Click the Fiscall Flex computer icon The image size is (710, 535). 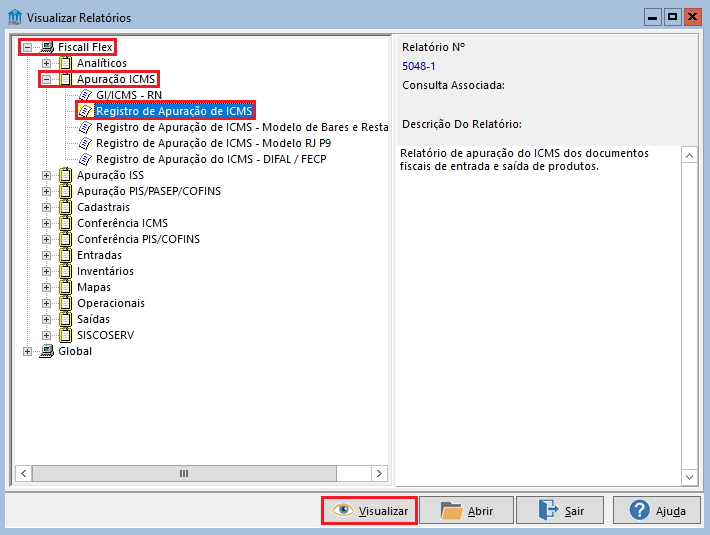[47, 47]
